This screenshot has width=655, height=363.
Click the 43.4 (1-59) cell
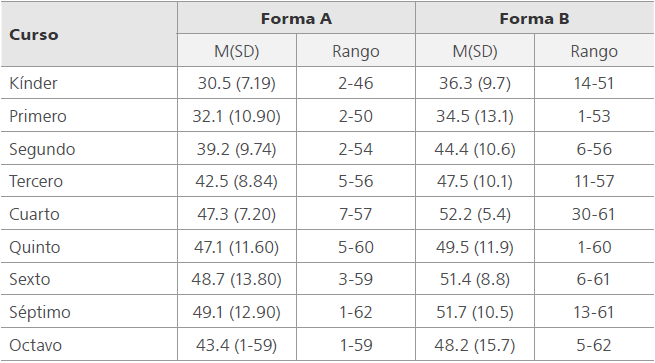pyautogui.click(x=236, y=345)
